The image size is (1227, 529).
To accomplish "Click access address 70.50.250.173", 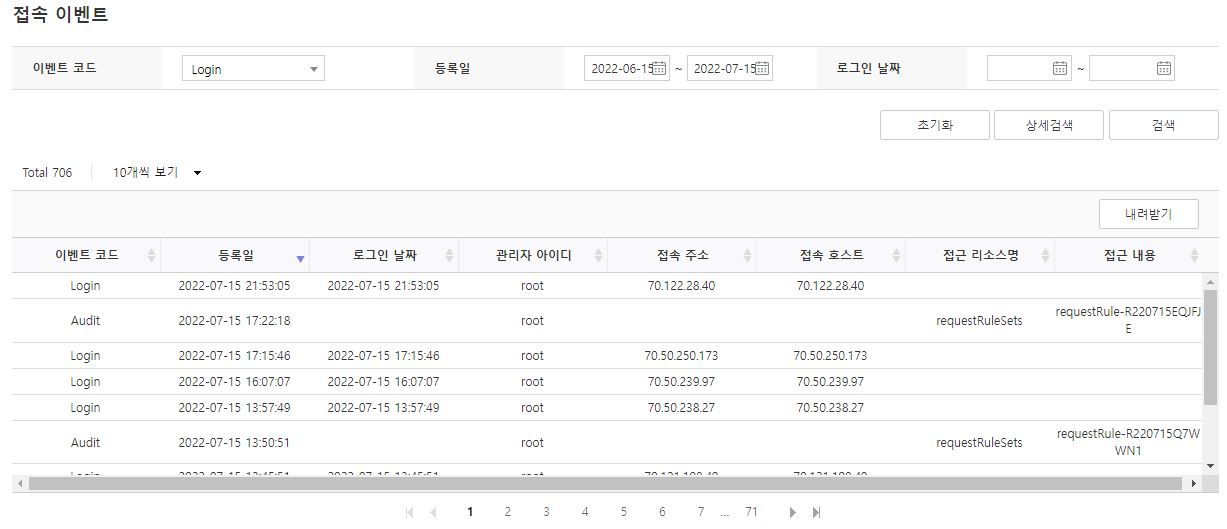I will 681,356.
